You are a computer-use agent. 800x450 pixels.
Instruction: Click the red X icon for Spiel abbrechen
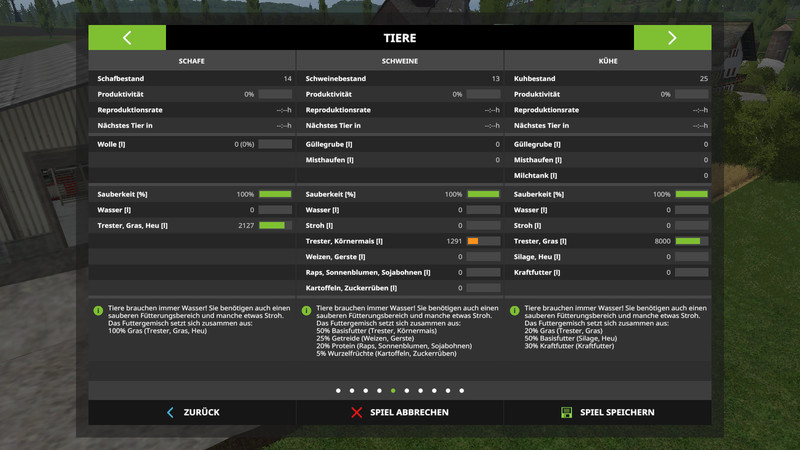(x=356, y=412)
